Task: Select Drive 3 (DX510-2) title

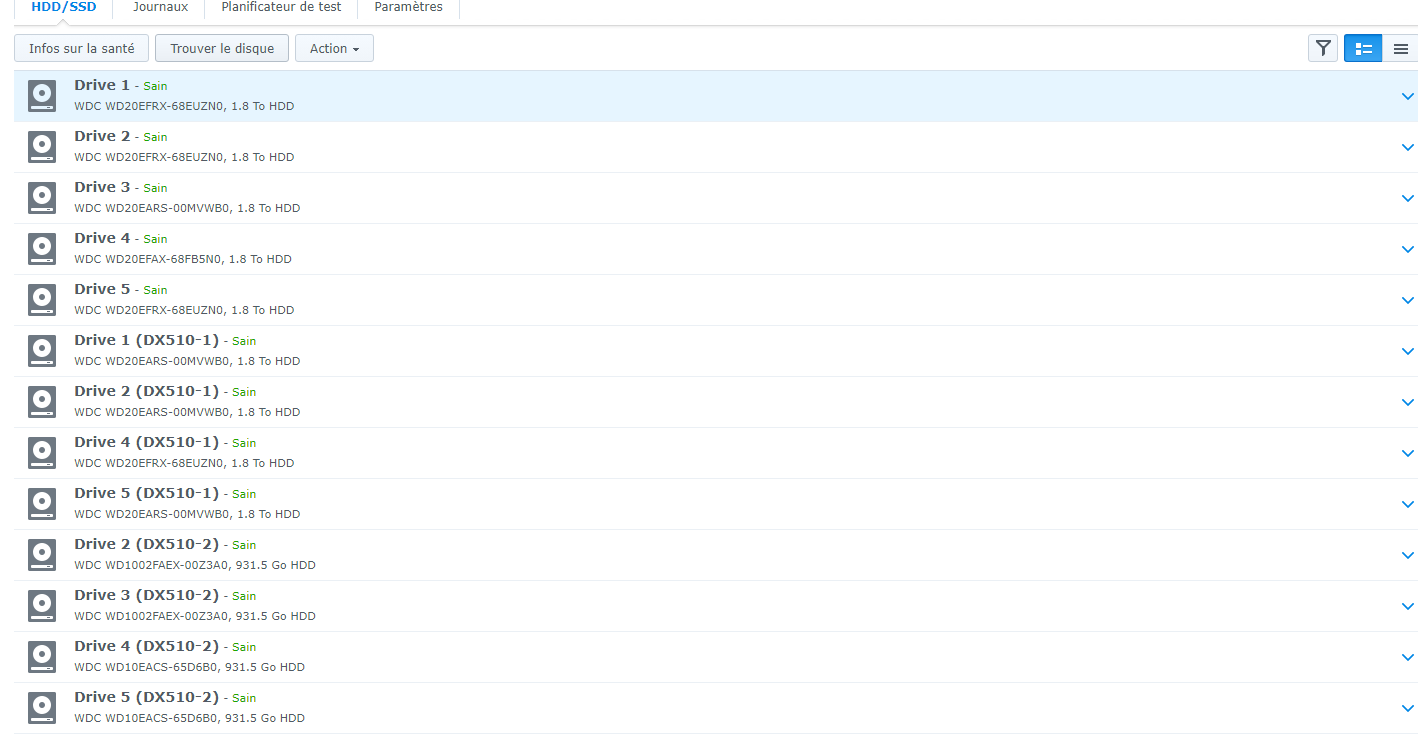Action: point(146,595)
